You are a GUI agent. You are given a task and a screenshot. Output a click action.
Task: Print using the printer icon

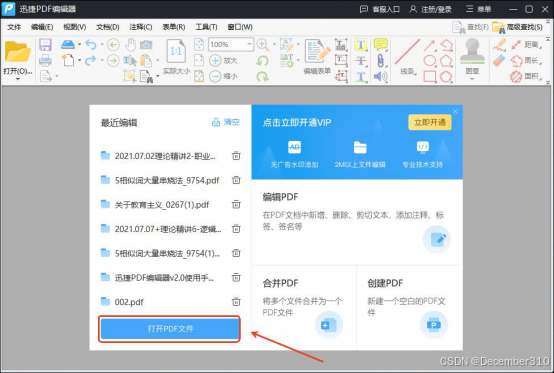click(45, 60)
